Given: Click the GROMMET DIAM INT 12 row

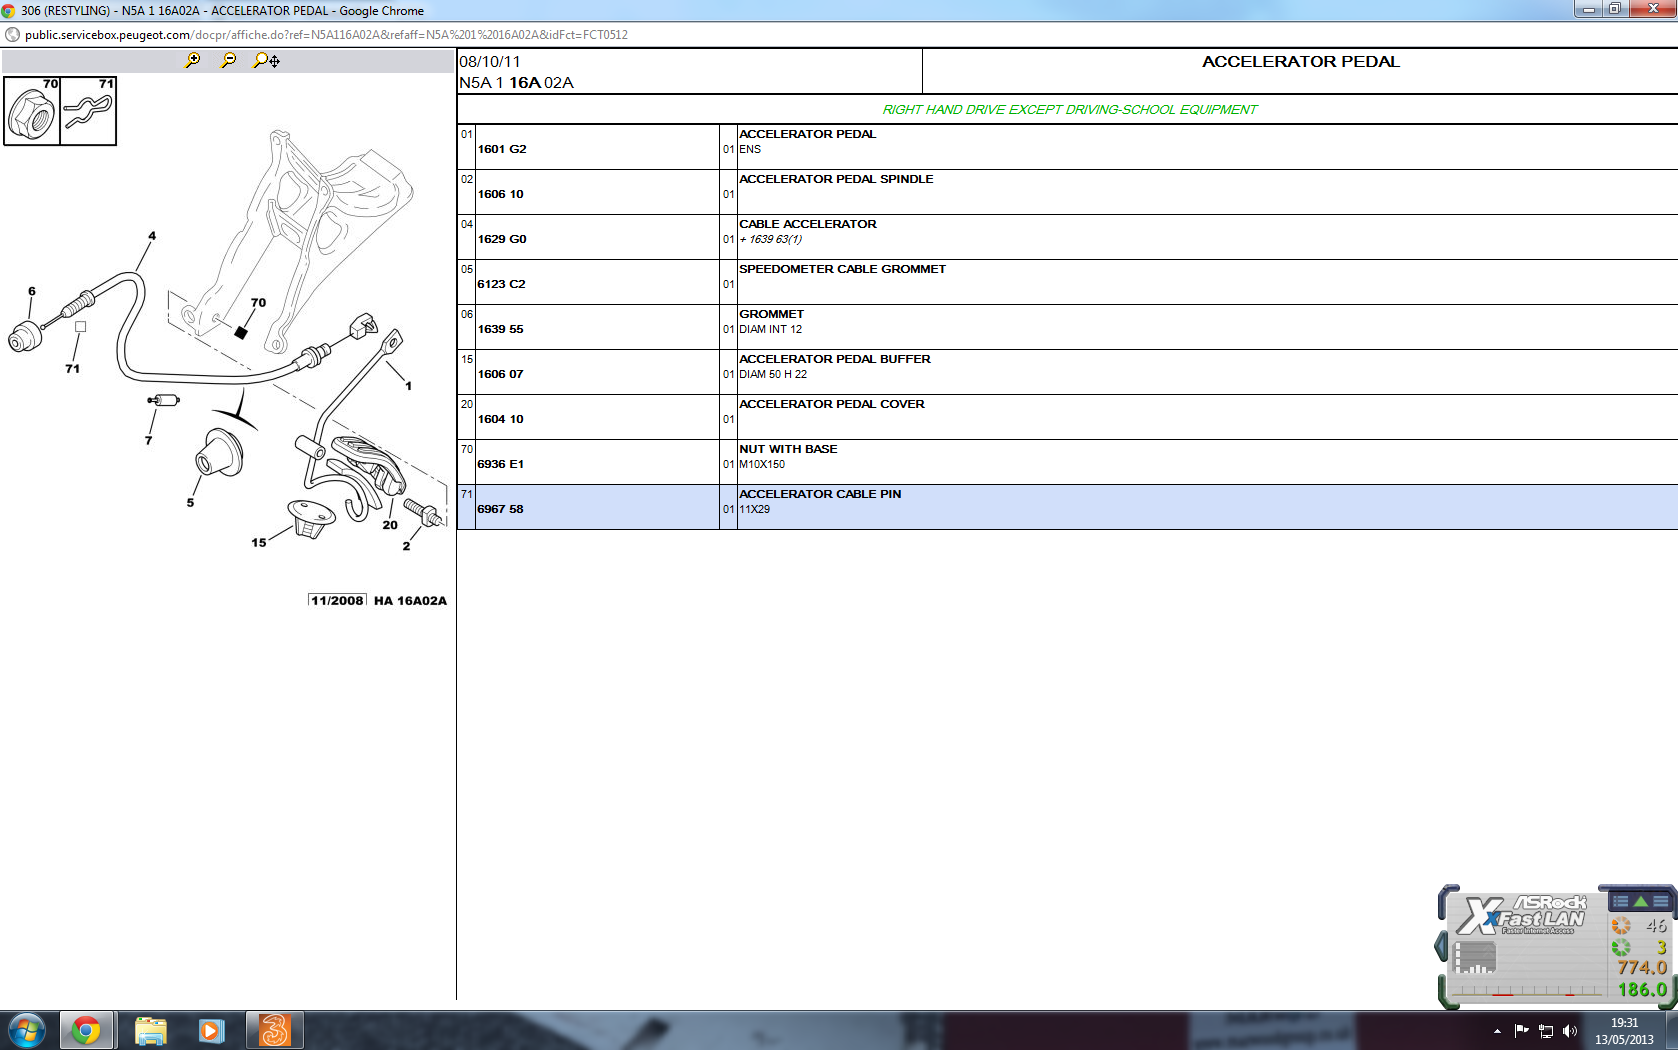Looking at the screenshot, I should click(1067, 327).
